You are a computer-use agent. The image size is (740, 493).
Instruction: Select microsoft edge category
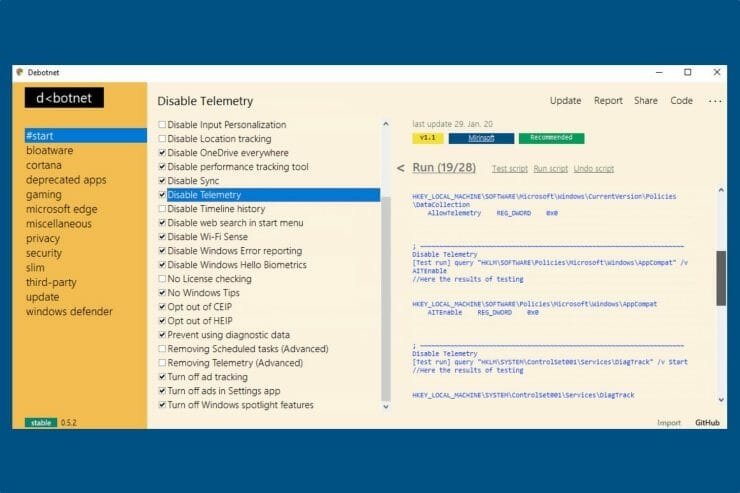[x=62, y=209]
